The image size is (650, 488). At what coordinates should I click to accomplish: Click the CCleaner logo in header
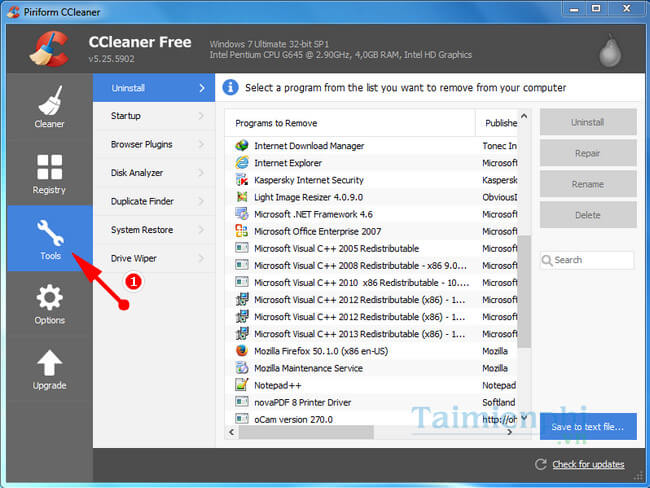[x=49, y=49]
